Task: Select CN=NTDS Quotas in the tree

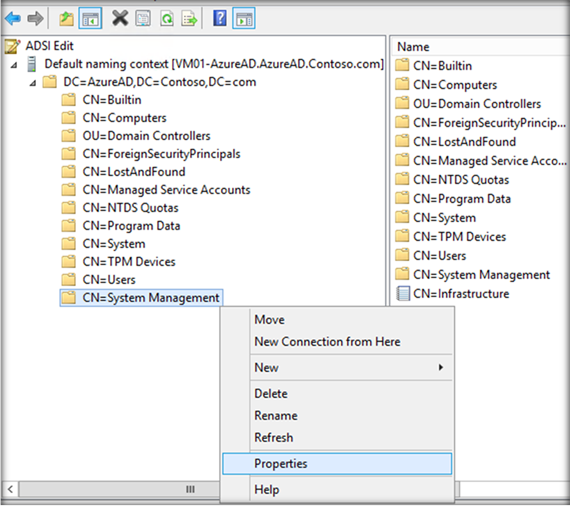Action: click(x=131, y=208)
